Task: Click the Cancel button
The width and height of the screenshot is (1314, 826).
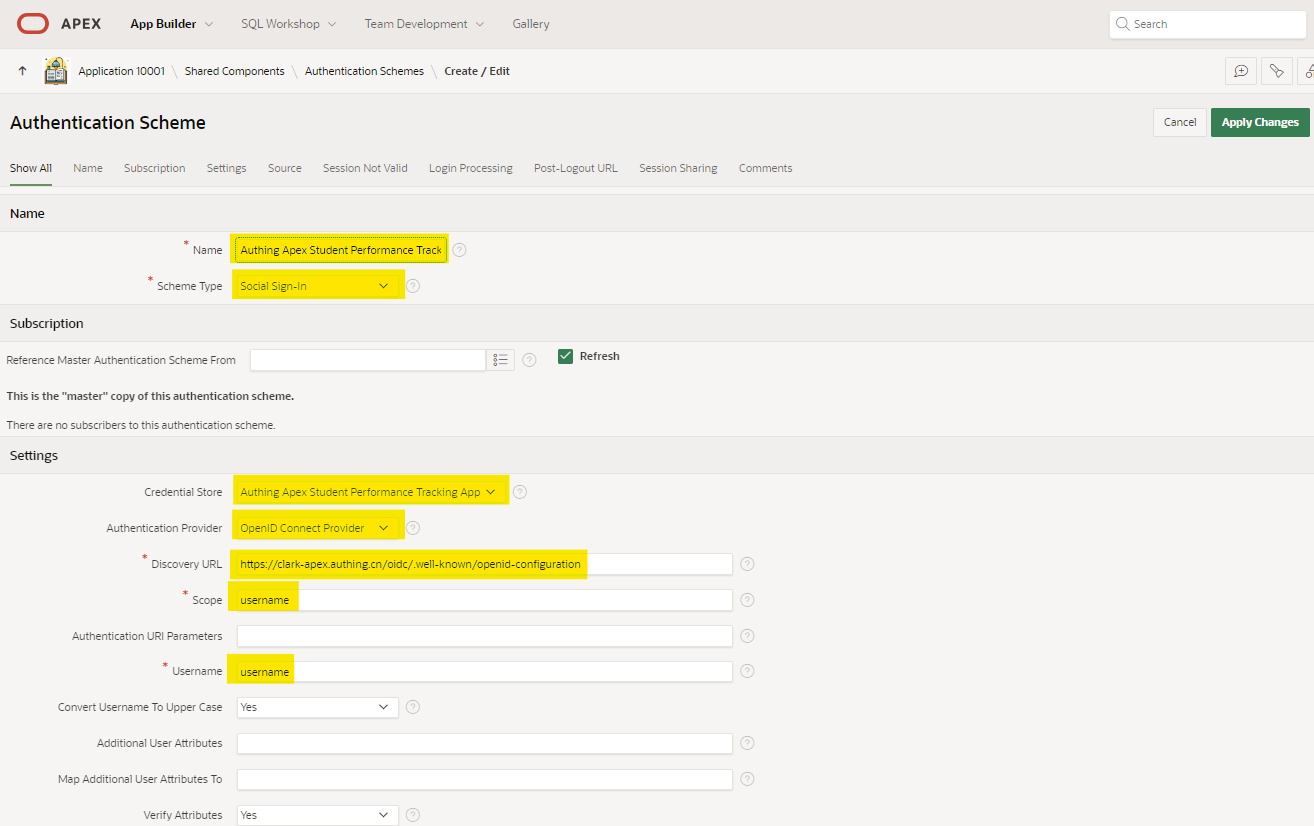Action: coord(1179,122)
